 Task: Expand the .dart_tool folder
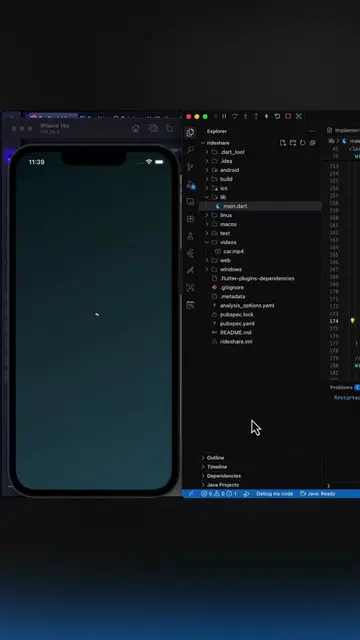pyautogui.click(x=207, y=152)
